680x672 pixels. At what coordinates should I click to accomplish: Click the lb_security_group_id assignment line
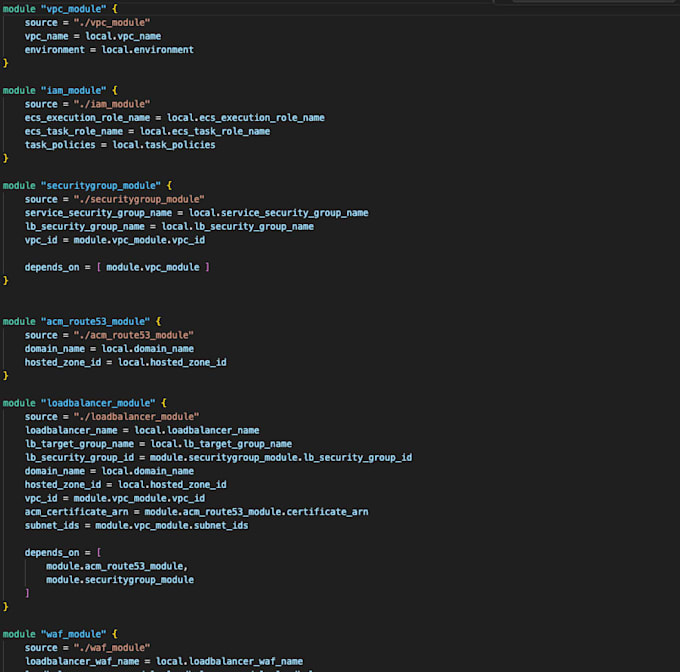[x=219, y=457]
